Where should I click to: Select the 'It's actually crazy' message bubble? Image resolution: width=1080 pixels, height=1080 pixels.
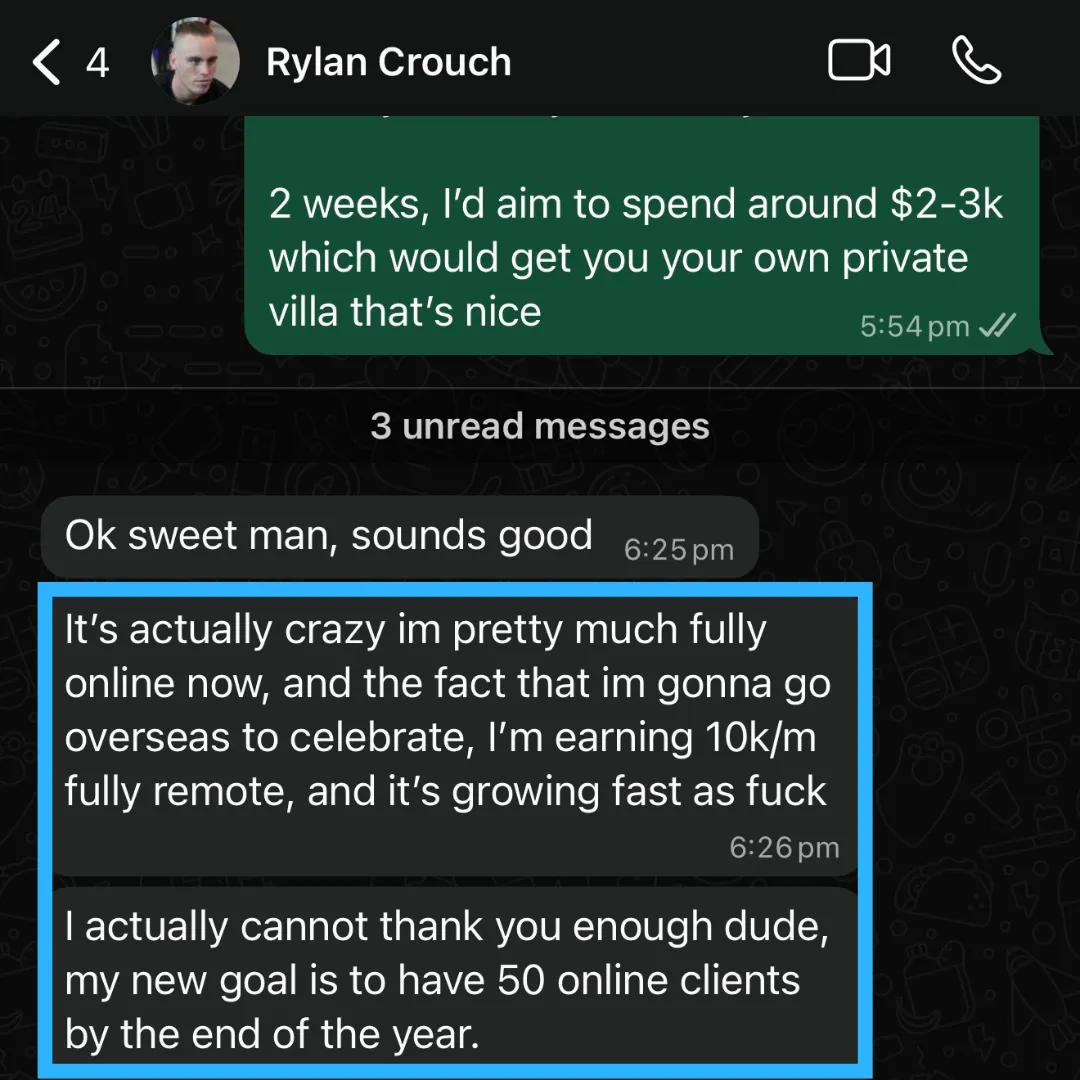[455, 736]
